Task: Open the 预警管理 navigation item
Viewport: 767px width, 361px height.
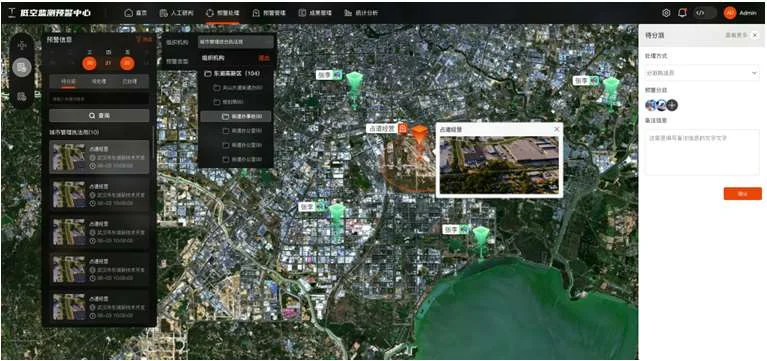Action: tap(269, 13)
